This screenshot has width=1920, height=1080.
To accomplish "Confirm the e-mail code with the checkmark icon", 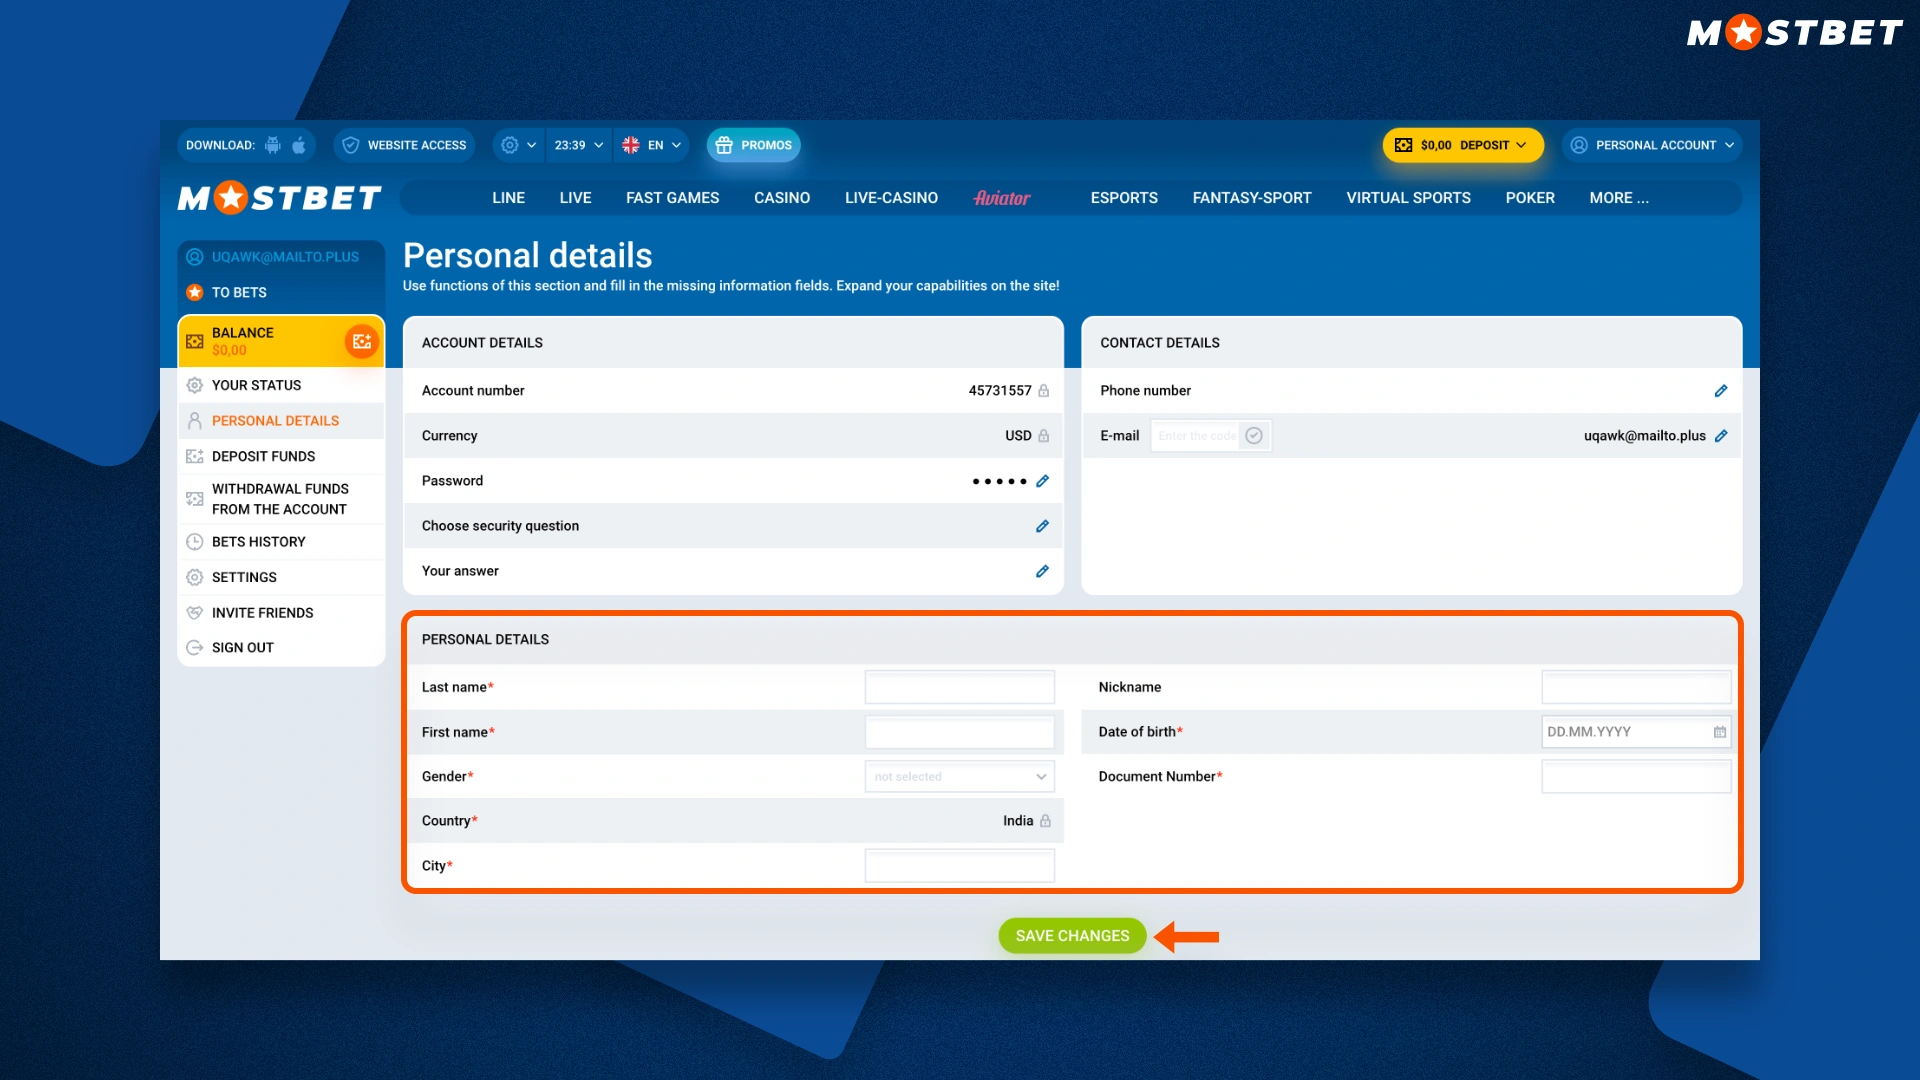I will coord(1254,436).
